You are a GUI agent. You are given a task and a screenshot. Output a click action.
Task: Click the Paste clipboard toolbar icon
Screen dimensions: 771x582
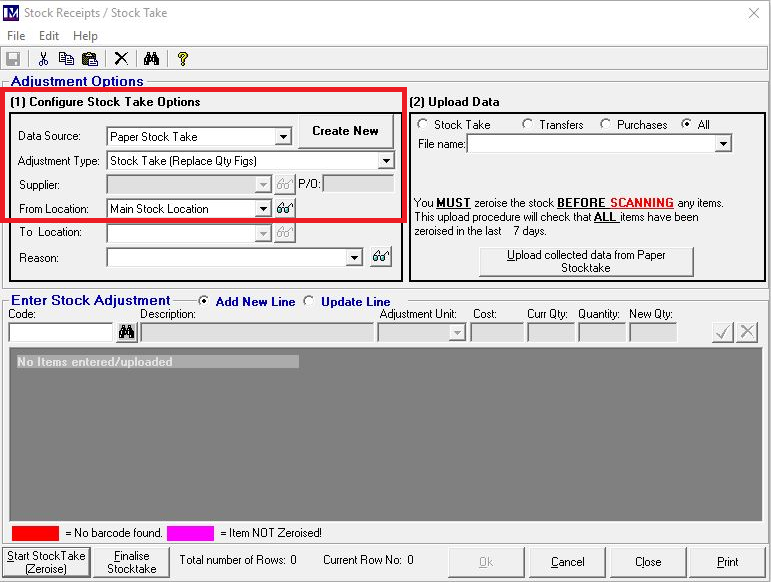coord(89,59)
